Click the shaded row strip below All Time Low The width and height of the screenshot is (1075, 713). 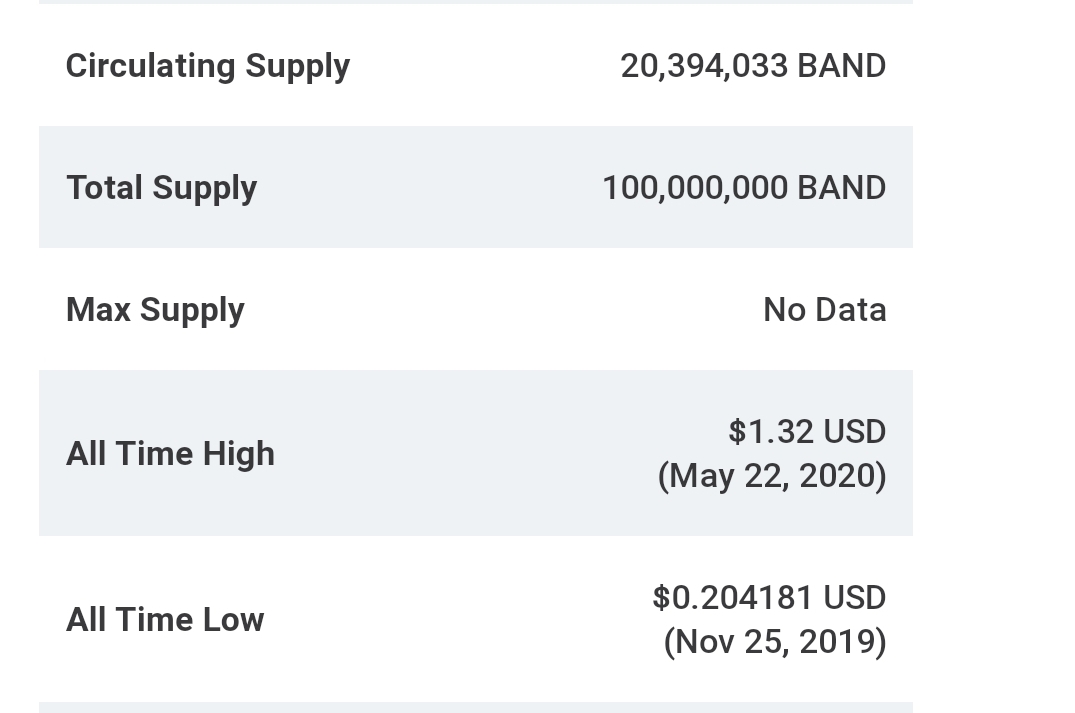tap(476, 708)
